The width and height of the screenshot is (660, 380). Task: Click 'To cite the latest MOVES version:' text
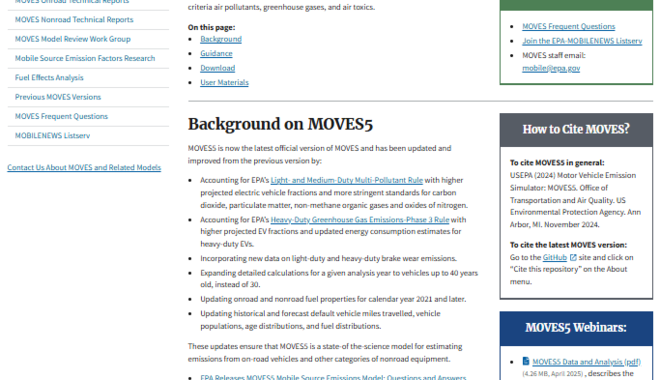point(568,245)
